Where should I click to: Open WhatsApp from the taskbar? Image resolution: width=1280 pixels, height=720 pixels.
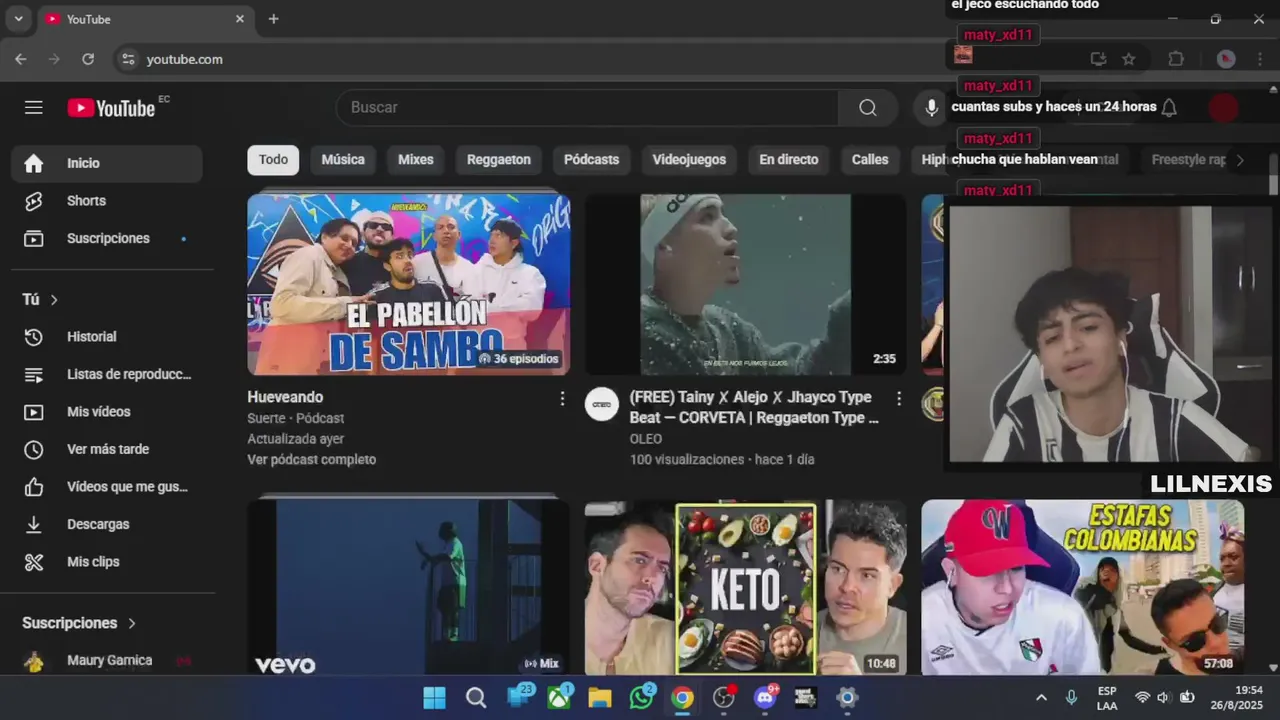tap(641, 698)
